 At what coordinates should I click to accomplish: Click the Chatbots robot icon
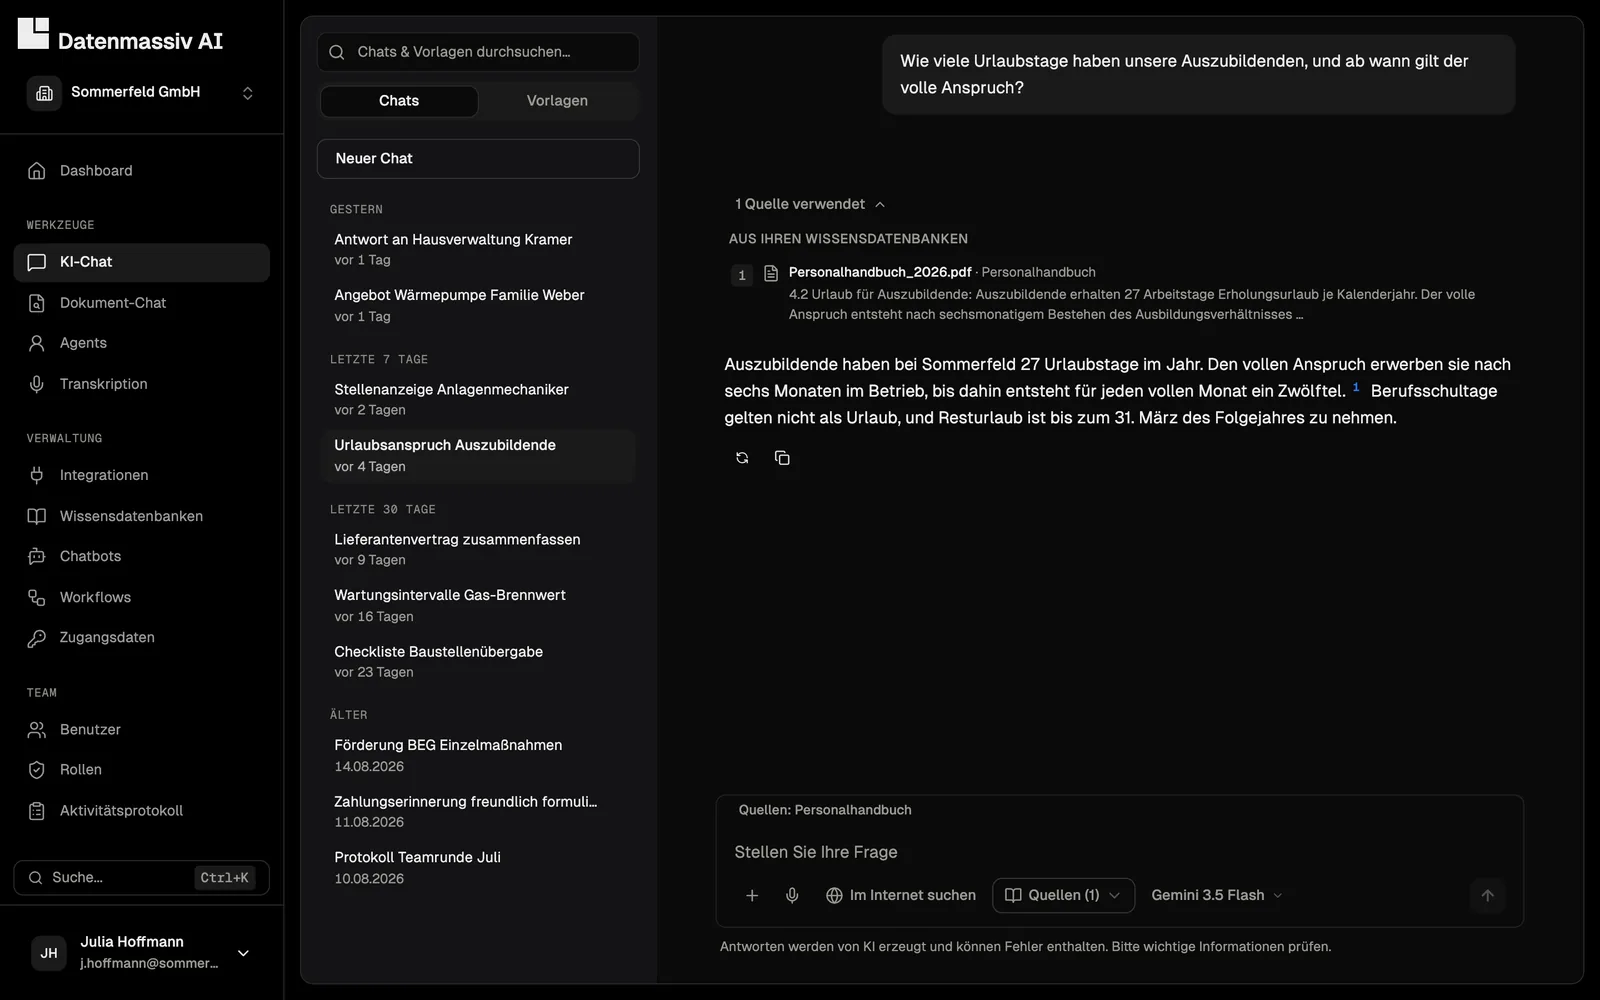(x=37, y=556)
